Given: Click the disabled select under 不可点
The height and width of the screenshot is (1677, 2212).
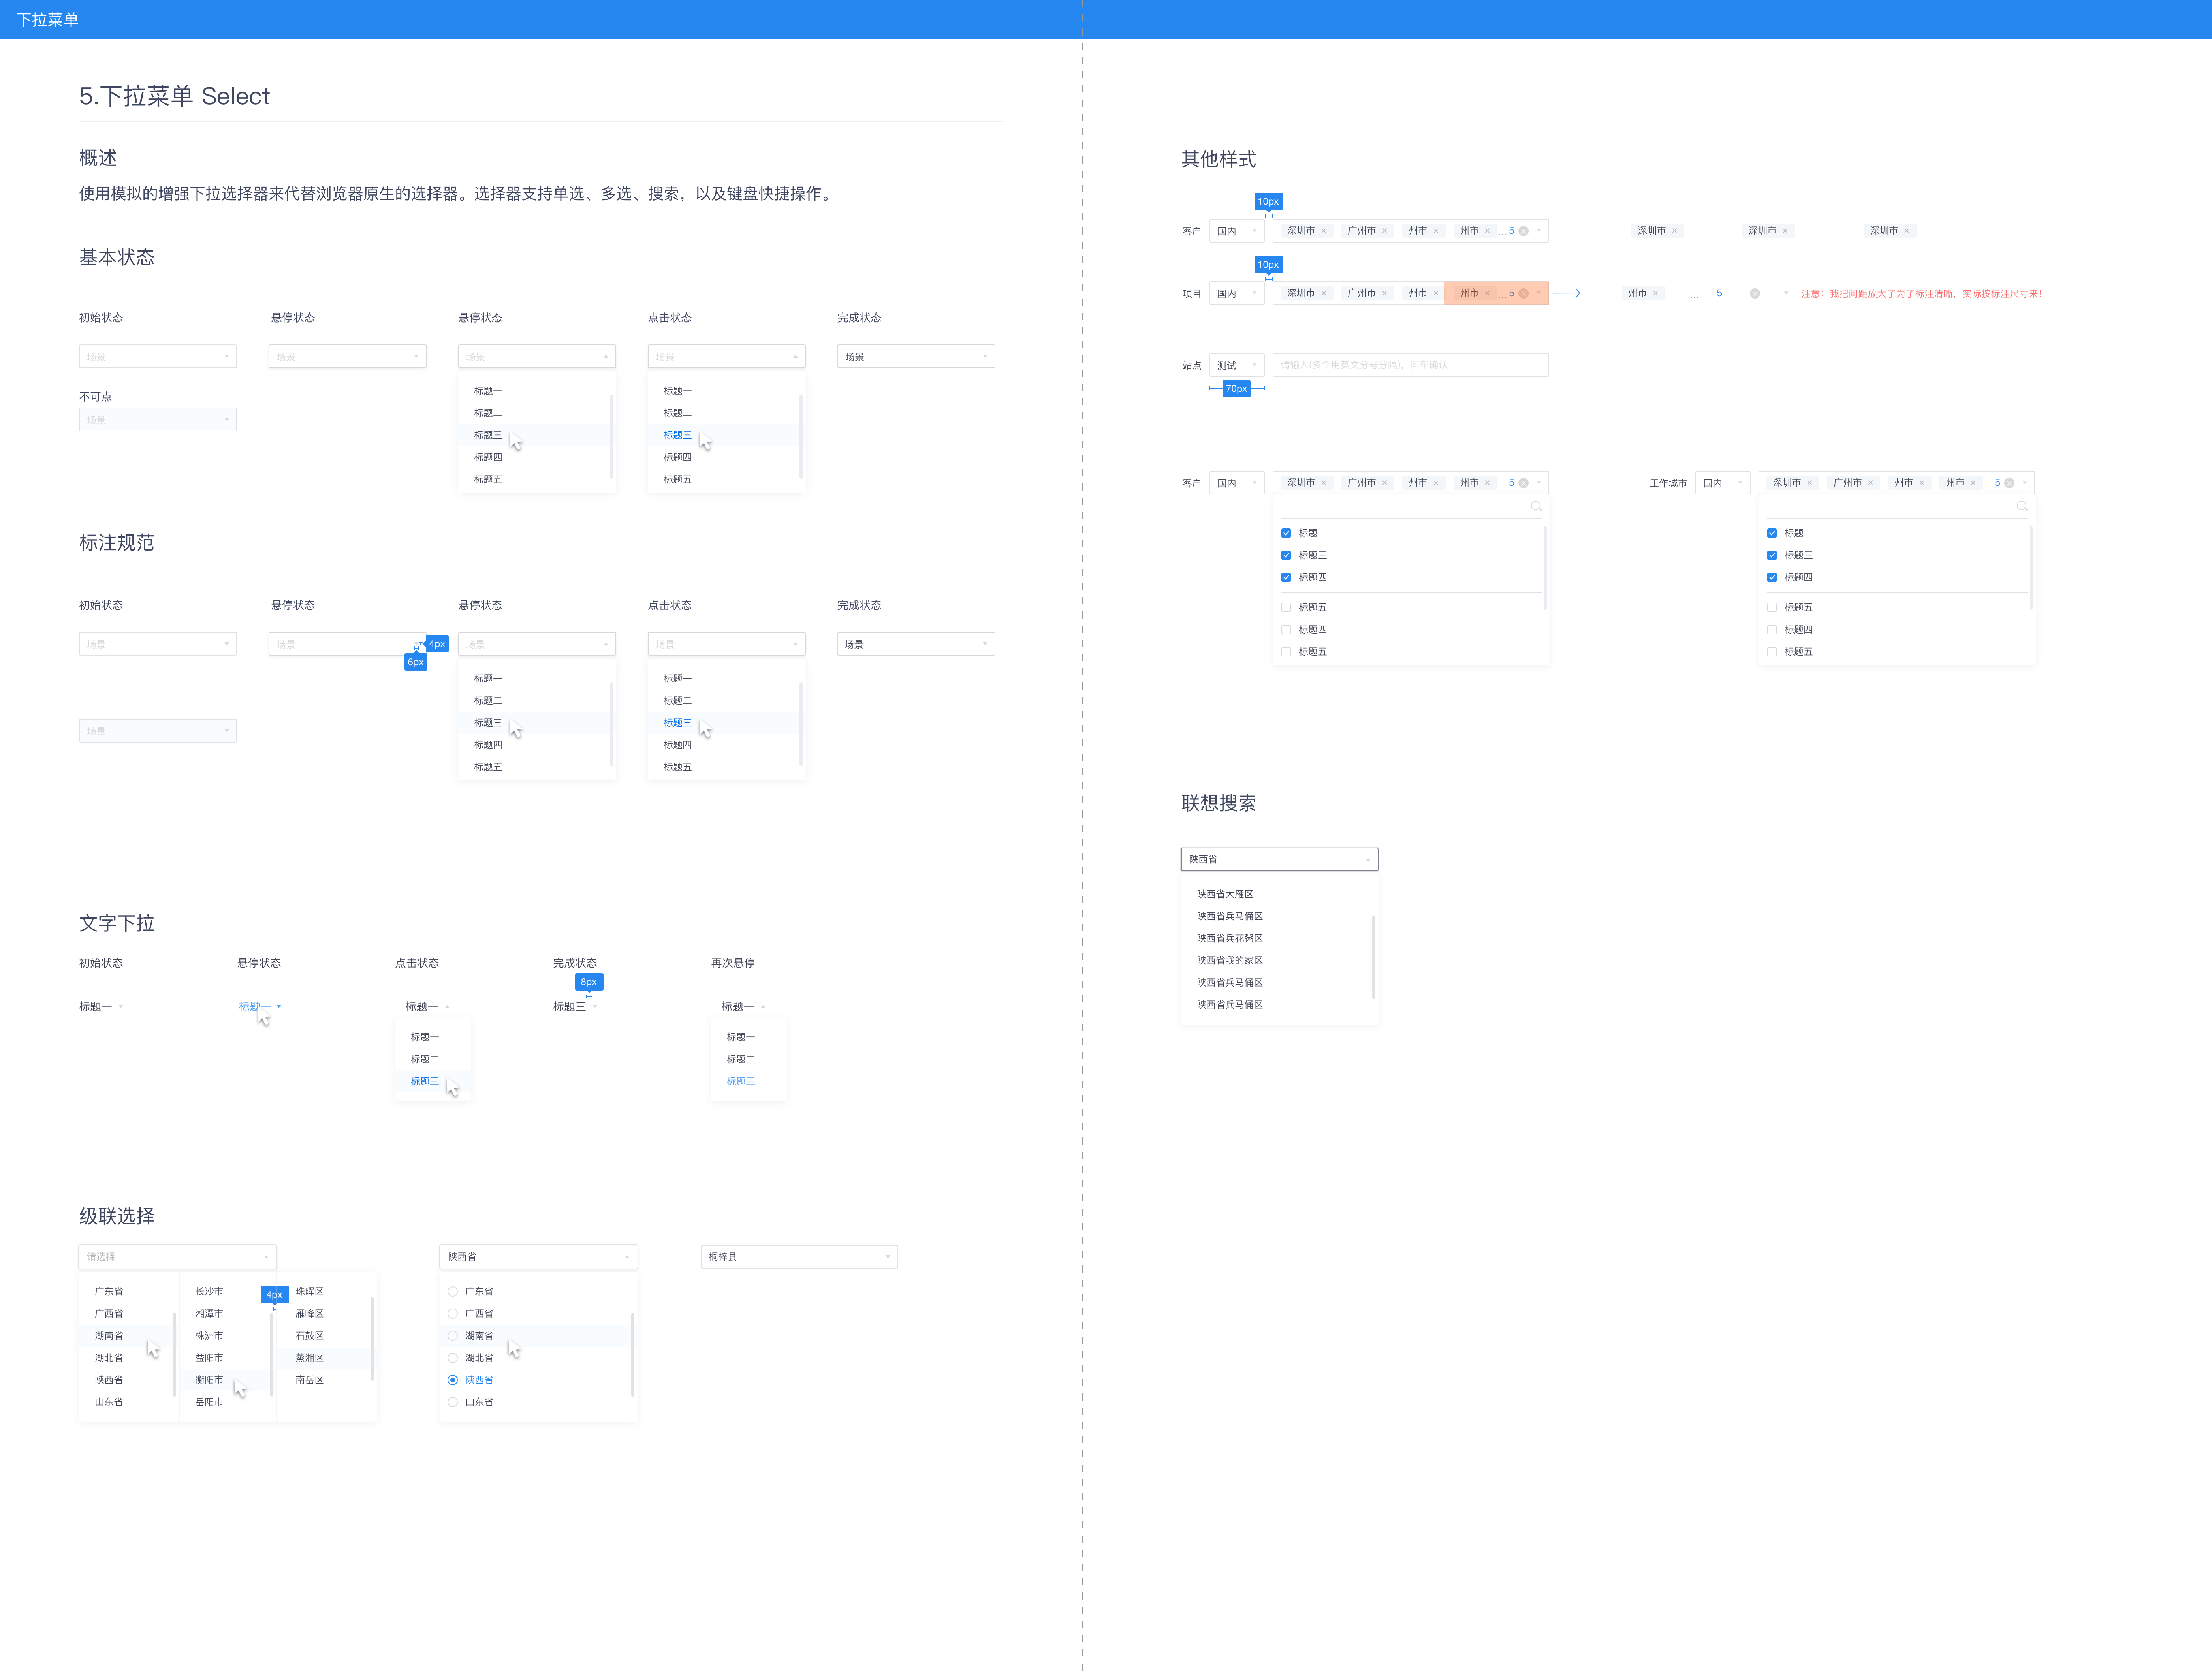Looking at the screenshot, I should pyautogui.click(x=158, y=419).
